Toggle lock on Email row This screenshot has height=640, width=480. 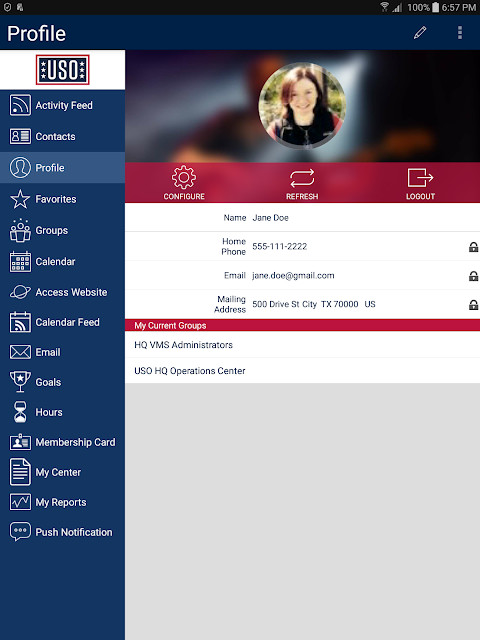[473, 276]
